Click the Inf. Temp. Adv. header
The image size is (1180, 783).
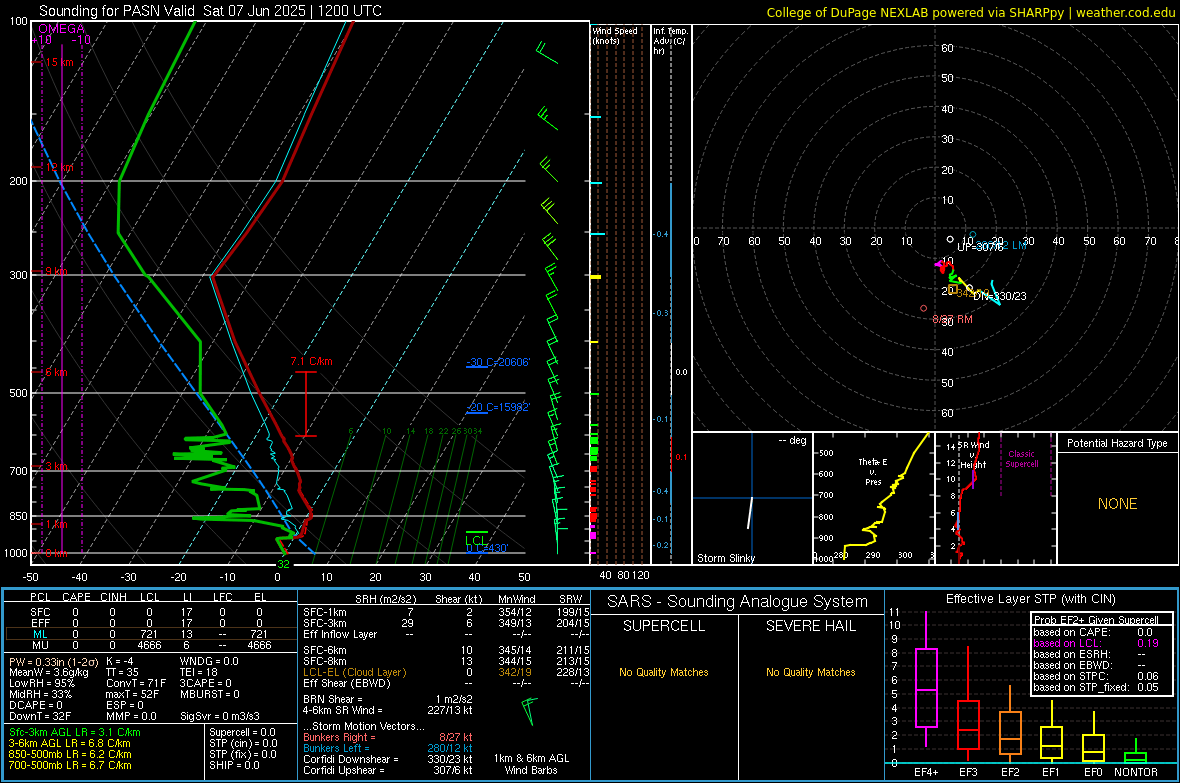pyautogui.click(x=670, y=41)
